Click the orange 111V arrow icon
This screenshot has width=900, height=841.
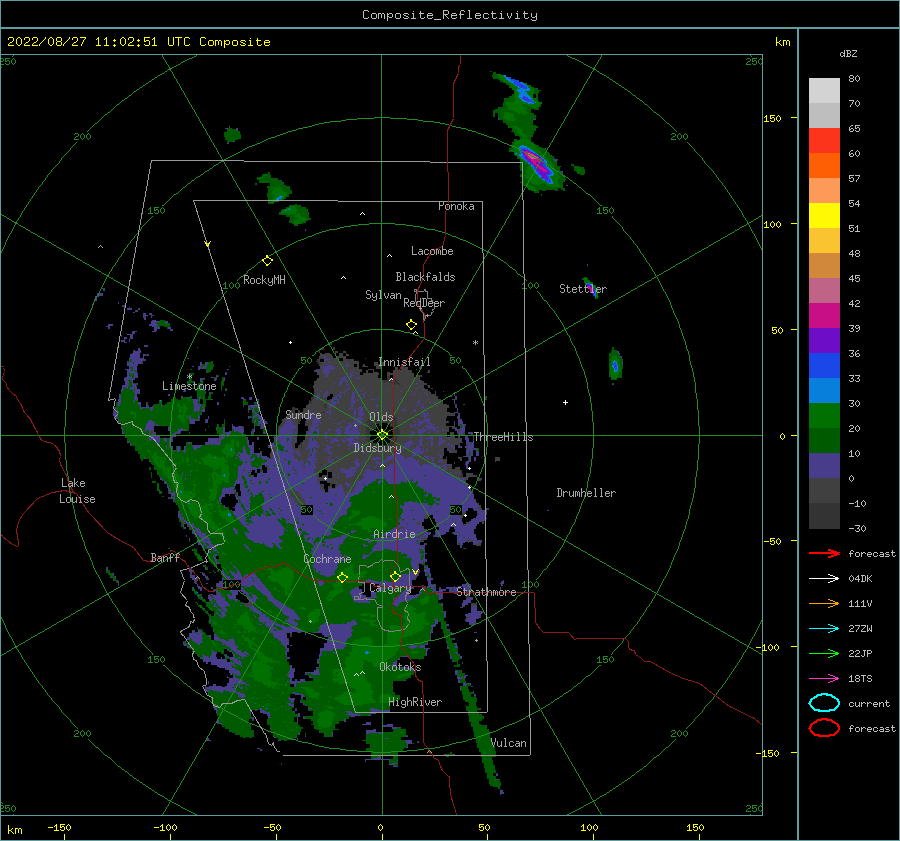[x=824, y=603]
